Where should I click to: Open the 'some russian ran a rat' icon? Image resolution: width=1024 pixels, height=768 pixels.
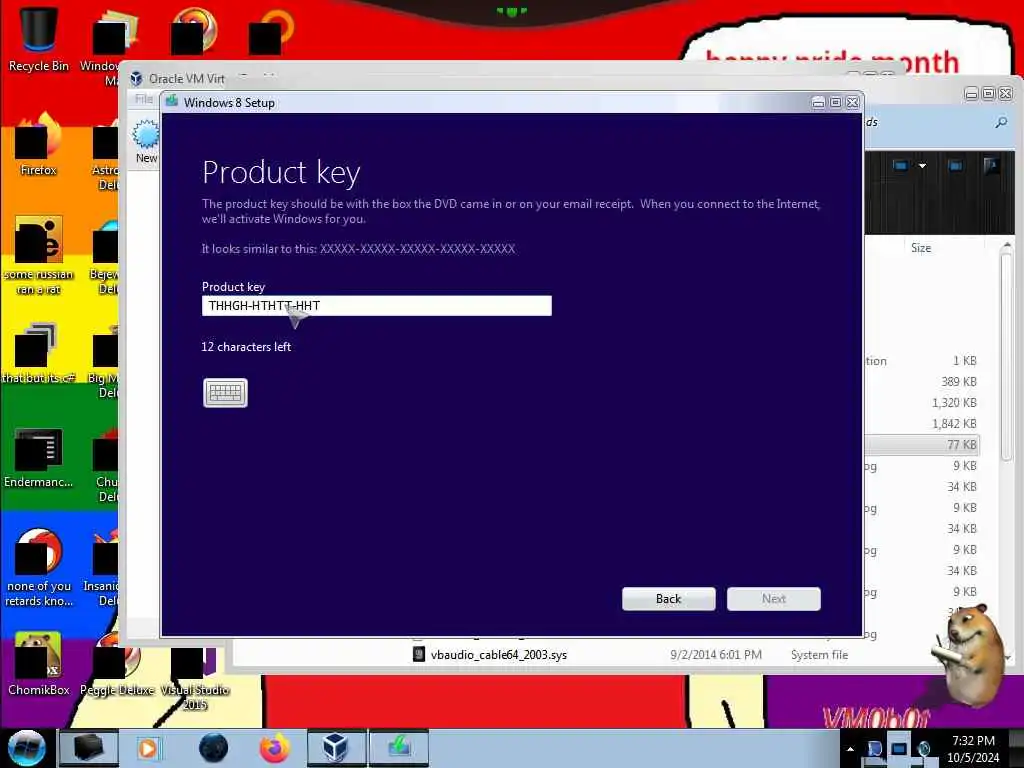[x=38, y=256]
